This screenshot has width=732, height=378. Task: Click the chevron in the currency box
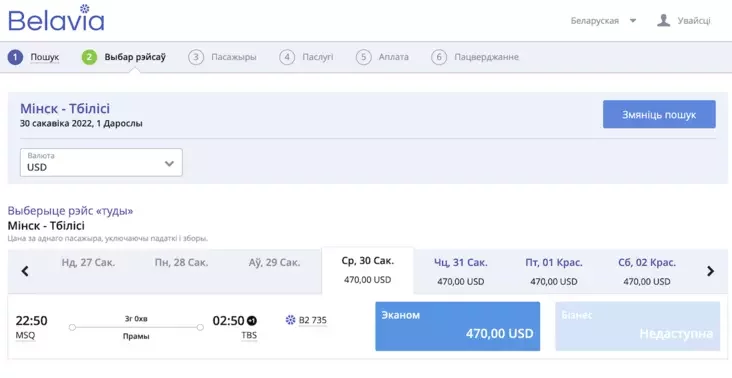pyautogui.click(x=169, y=164)
